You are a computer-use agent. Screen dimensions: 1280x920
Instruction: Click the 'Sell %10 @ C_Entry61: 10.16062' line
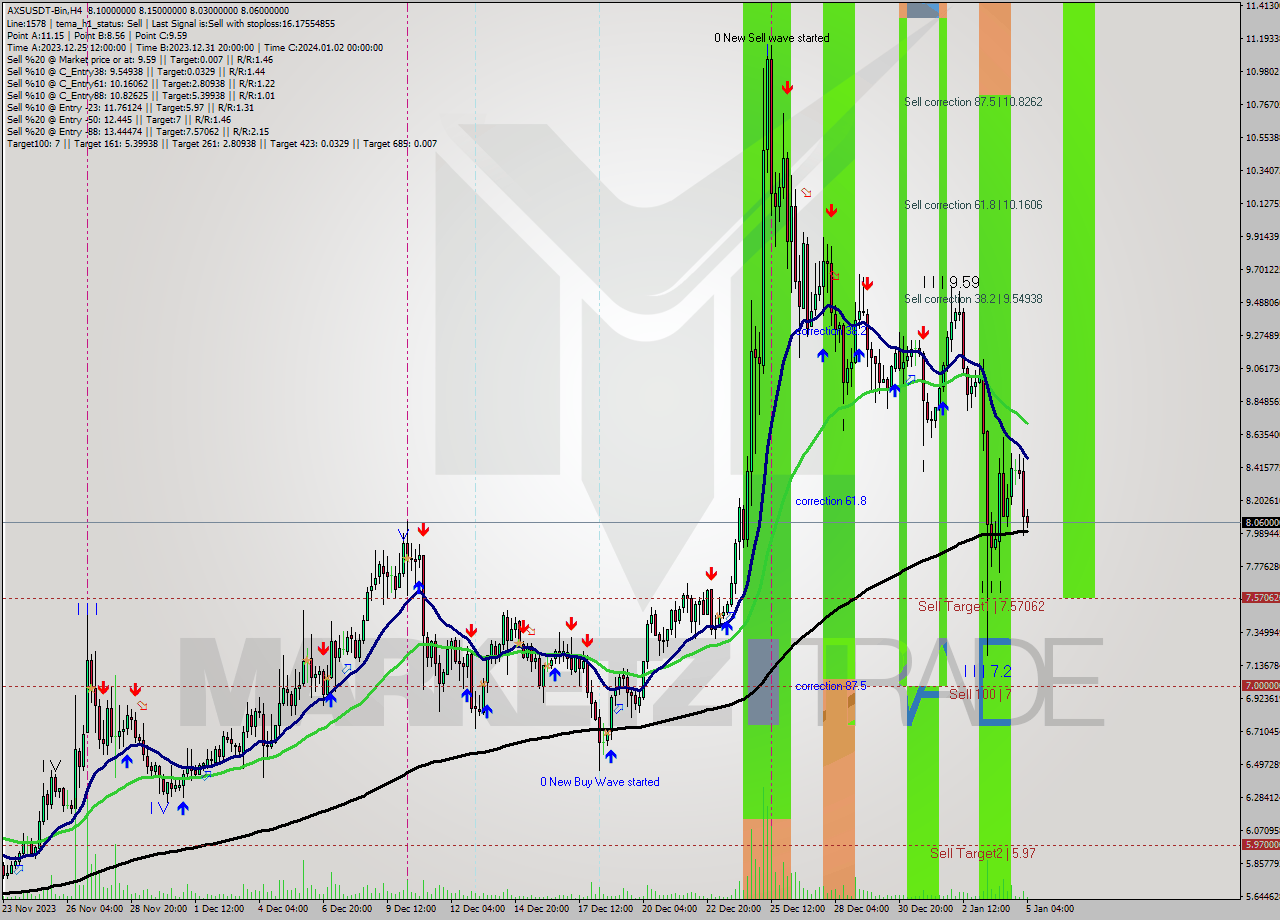point(143,83)
